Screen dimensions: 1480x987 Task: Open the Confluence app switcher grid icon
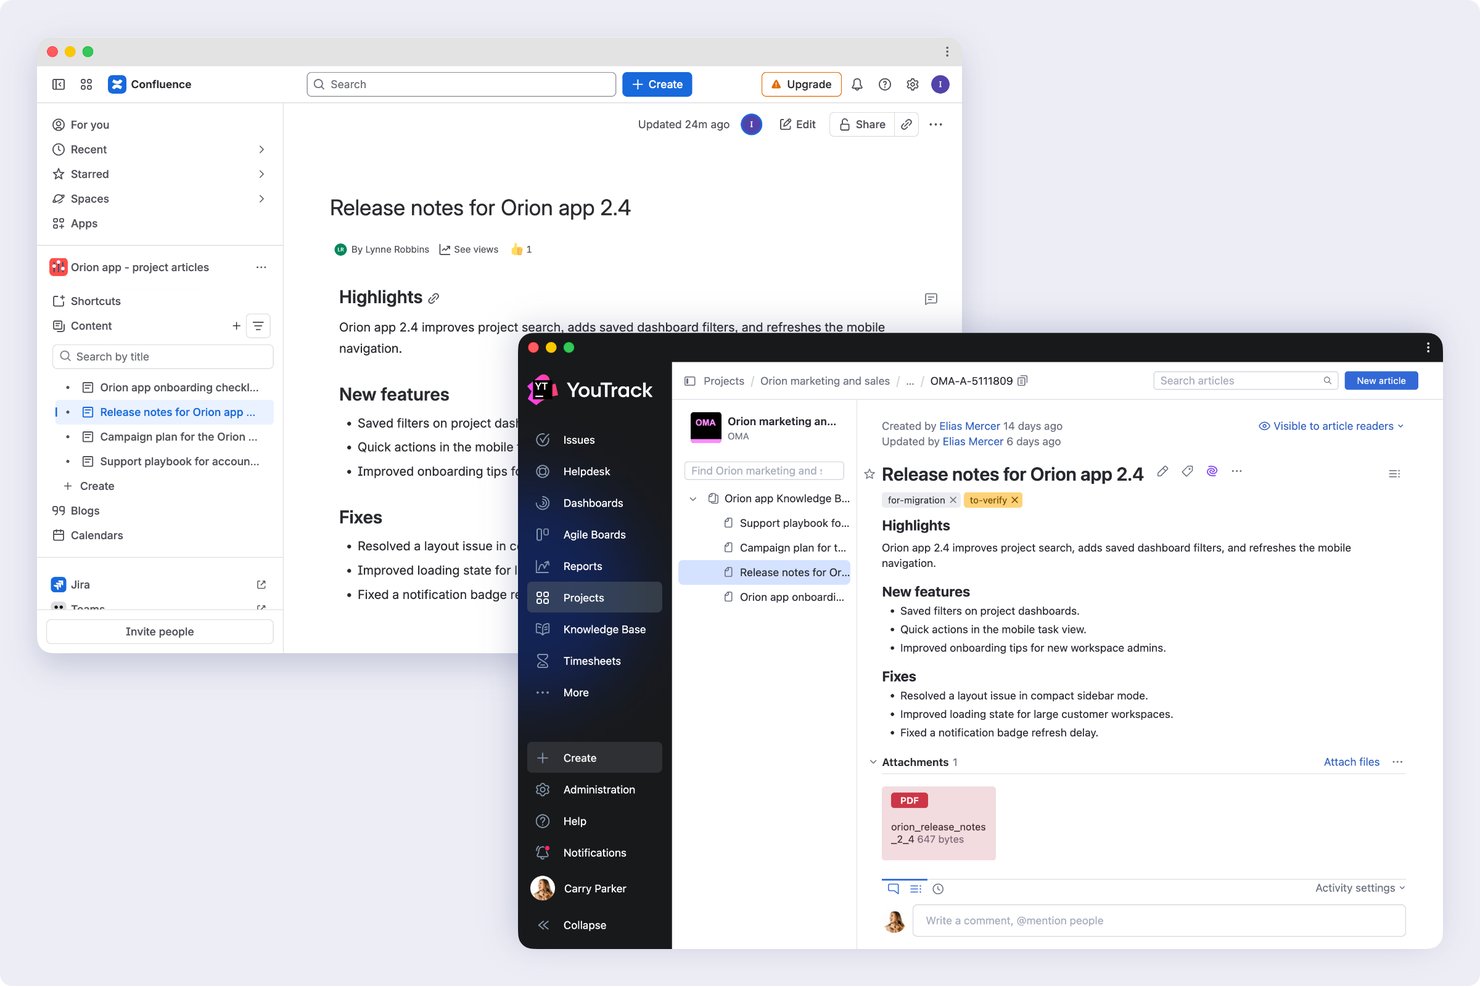click(x=87, y=85)
